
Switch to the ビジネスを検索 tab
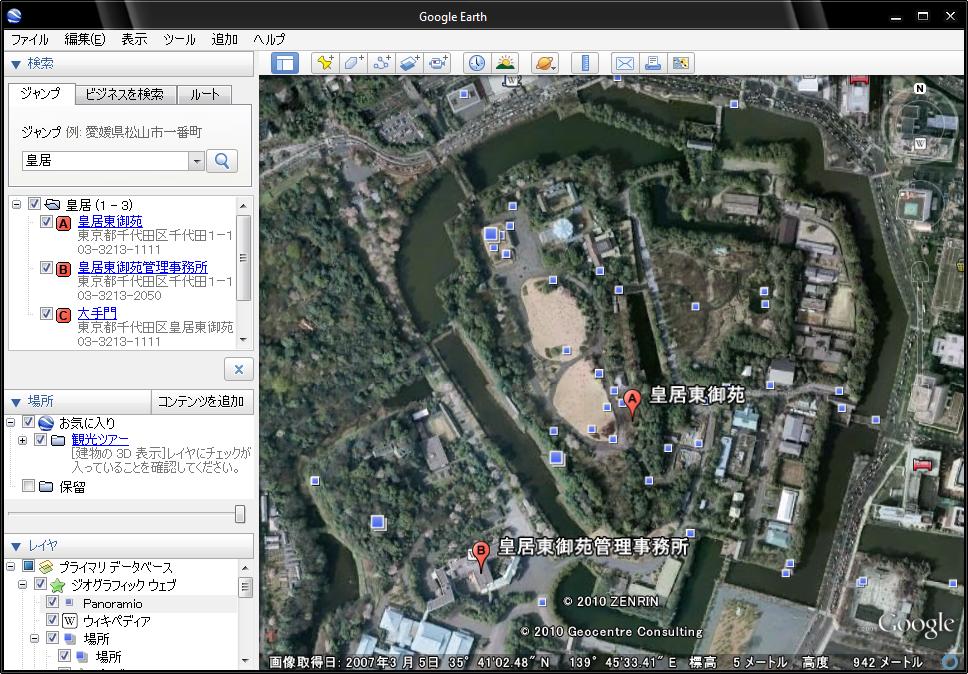(125, 94)
